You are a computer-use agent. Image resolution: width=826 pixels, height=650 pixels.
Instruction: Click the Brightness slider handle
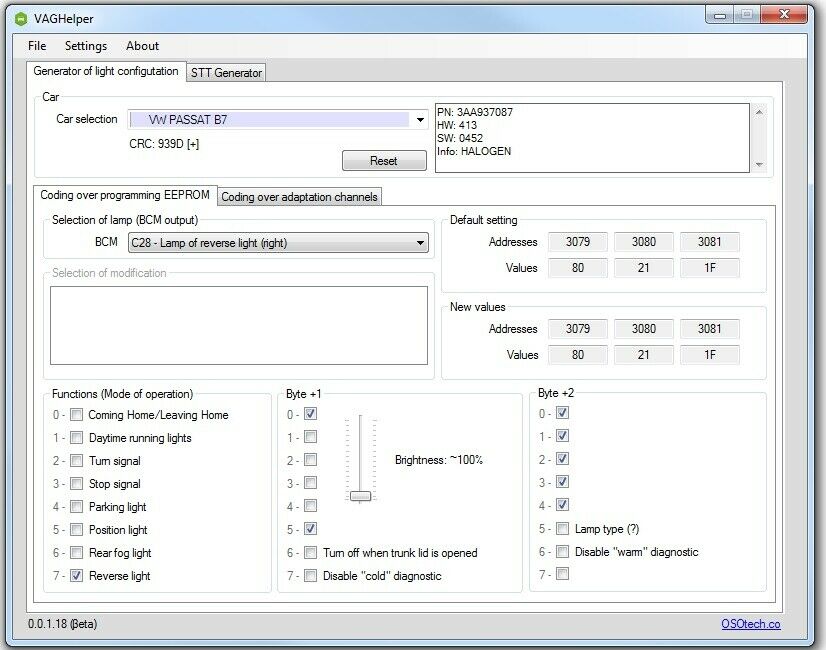(x=361, y=496)
